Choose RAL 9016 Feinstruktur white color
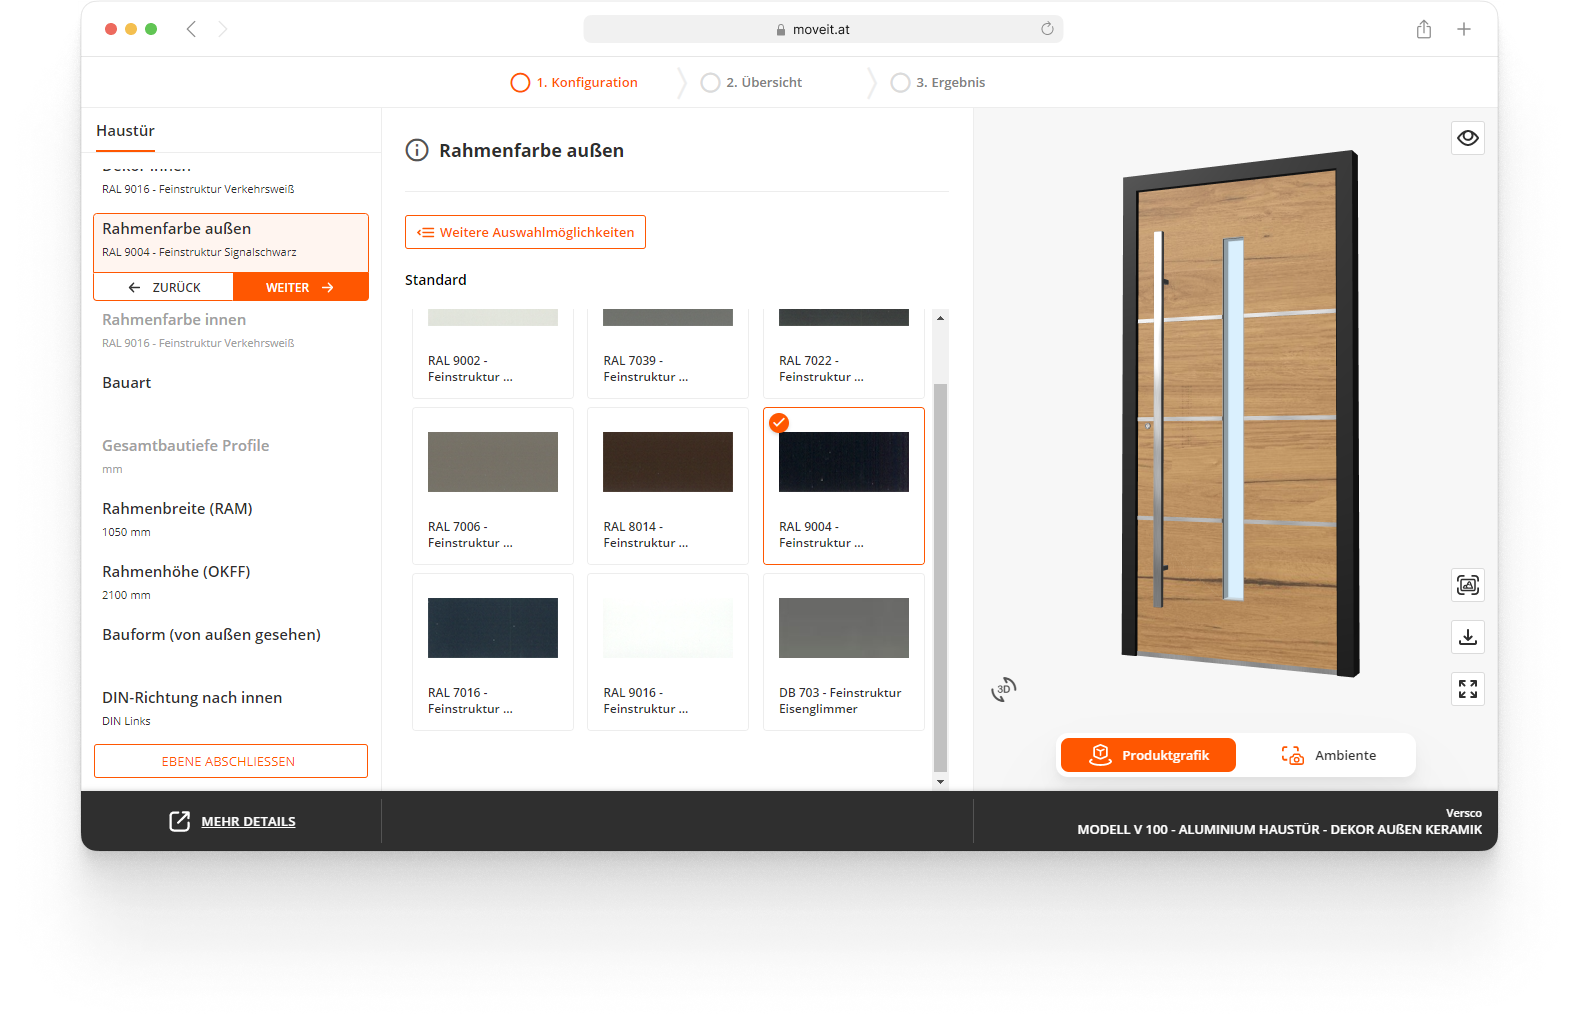This screenshot has height=1032, width=1579. [x=668, y=652]
